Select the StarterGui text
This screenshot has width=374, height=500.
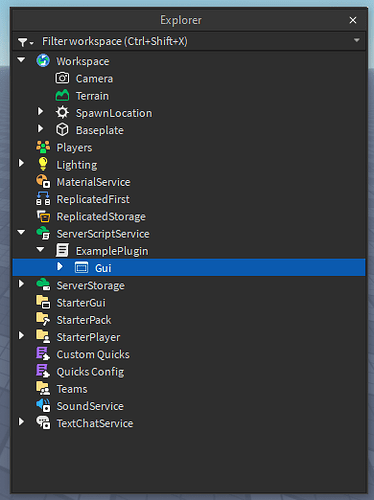(x=81, y=303)
